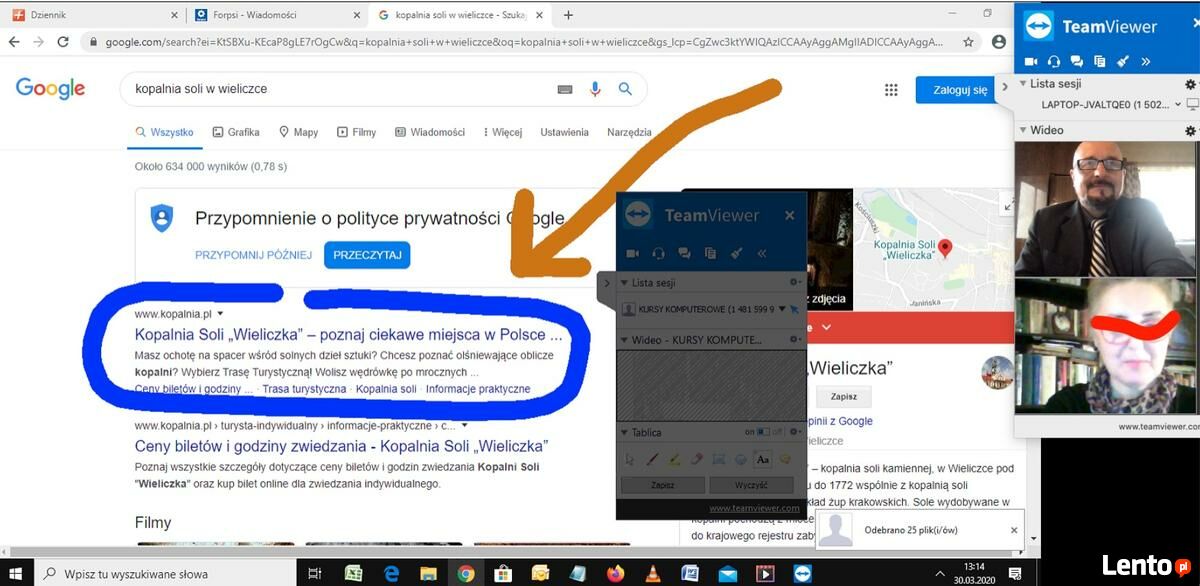The image size is (1200, 586).
Task: Toggle the Tablica on/off switch
Action: tap(764, 433)
